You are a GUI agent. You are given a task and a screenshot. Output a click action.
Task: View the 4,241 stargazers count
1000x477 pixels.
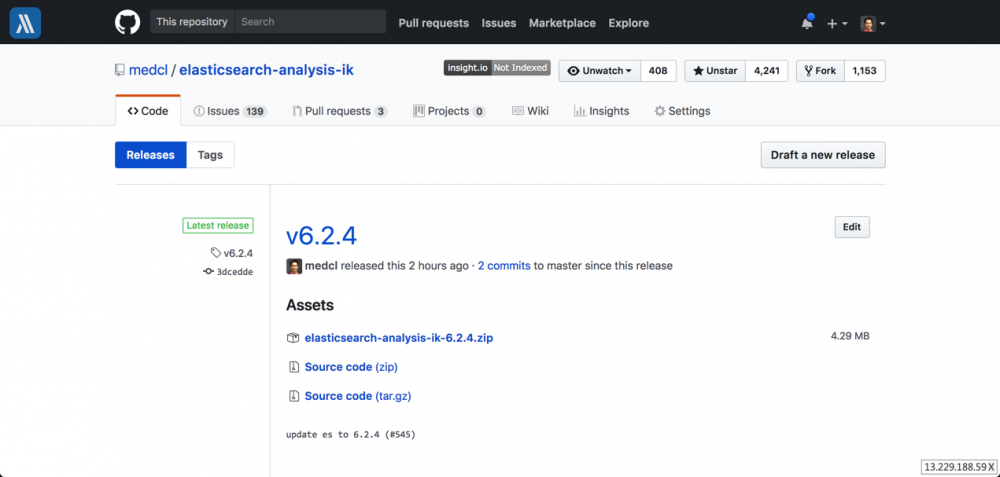point(767,71)
